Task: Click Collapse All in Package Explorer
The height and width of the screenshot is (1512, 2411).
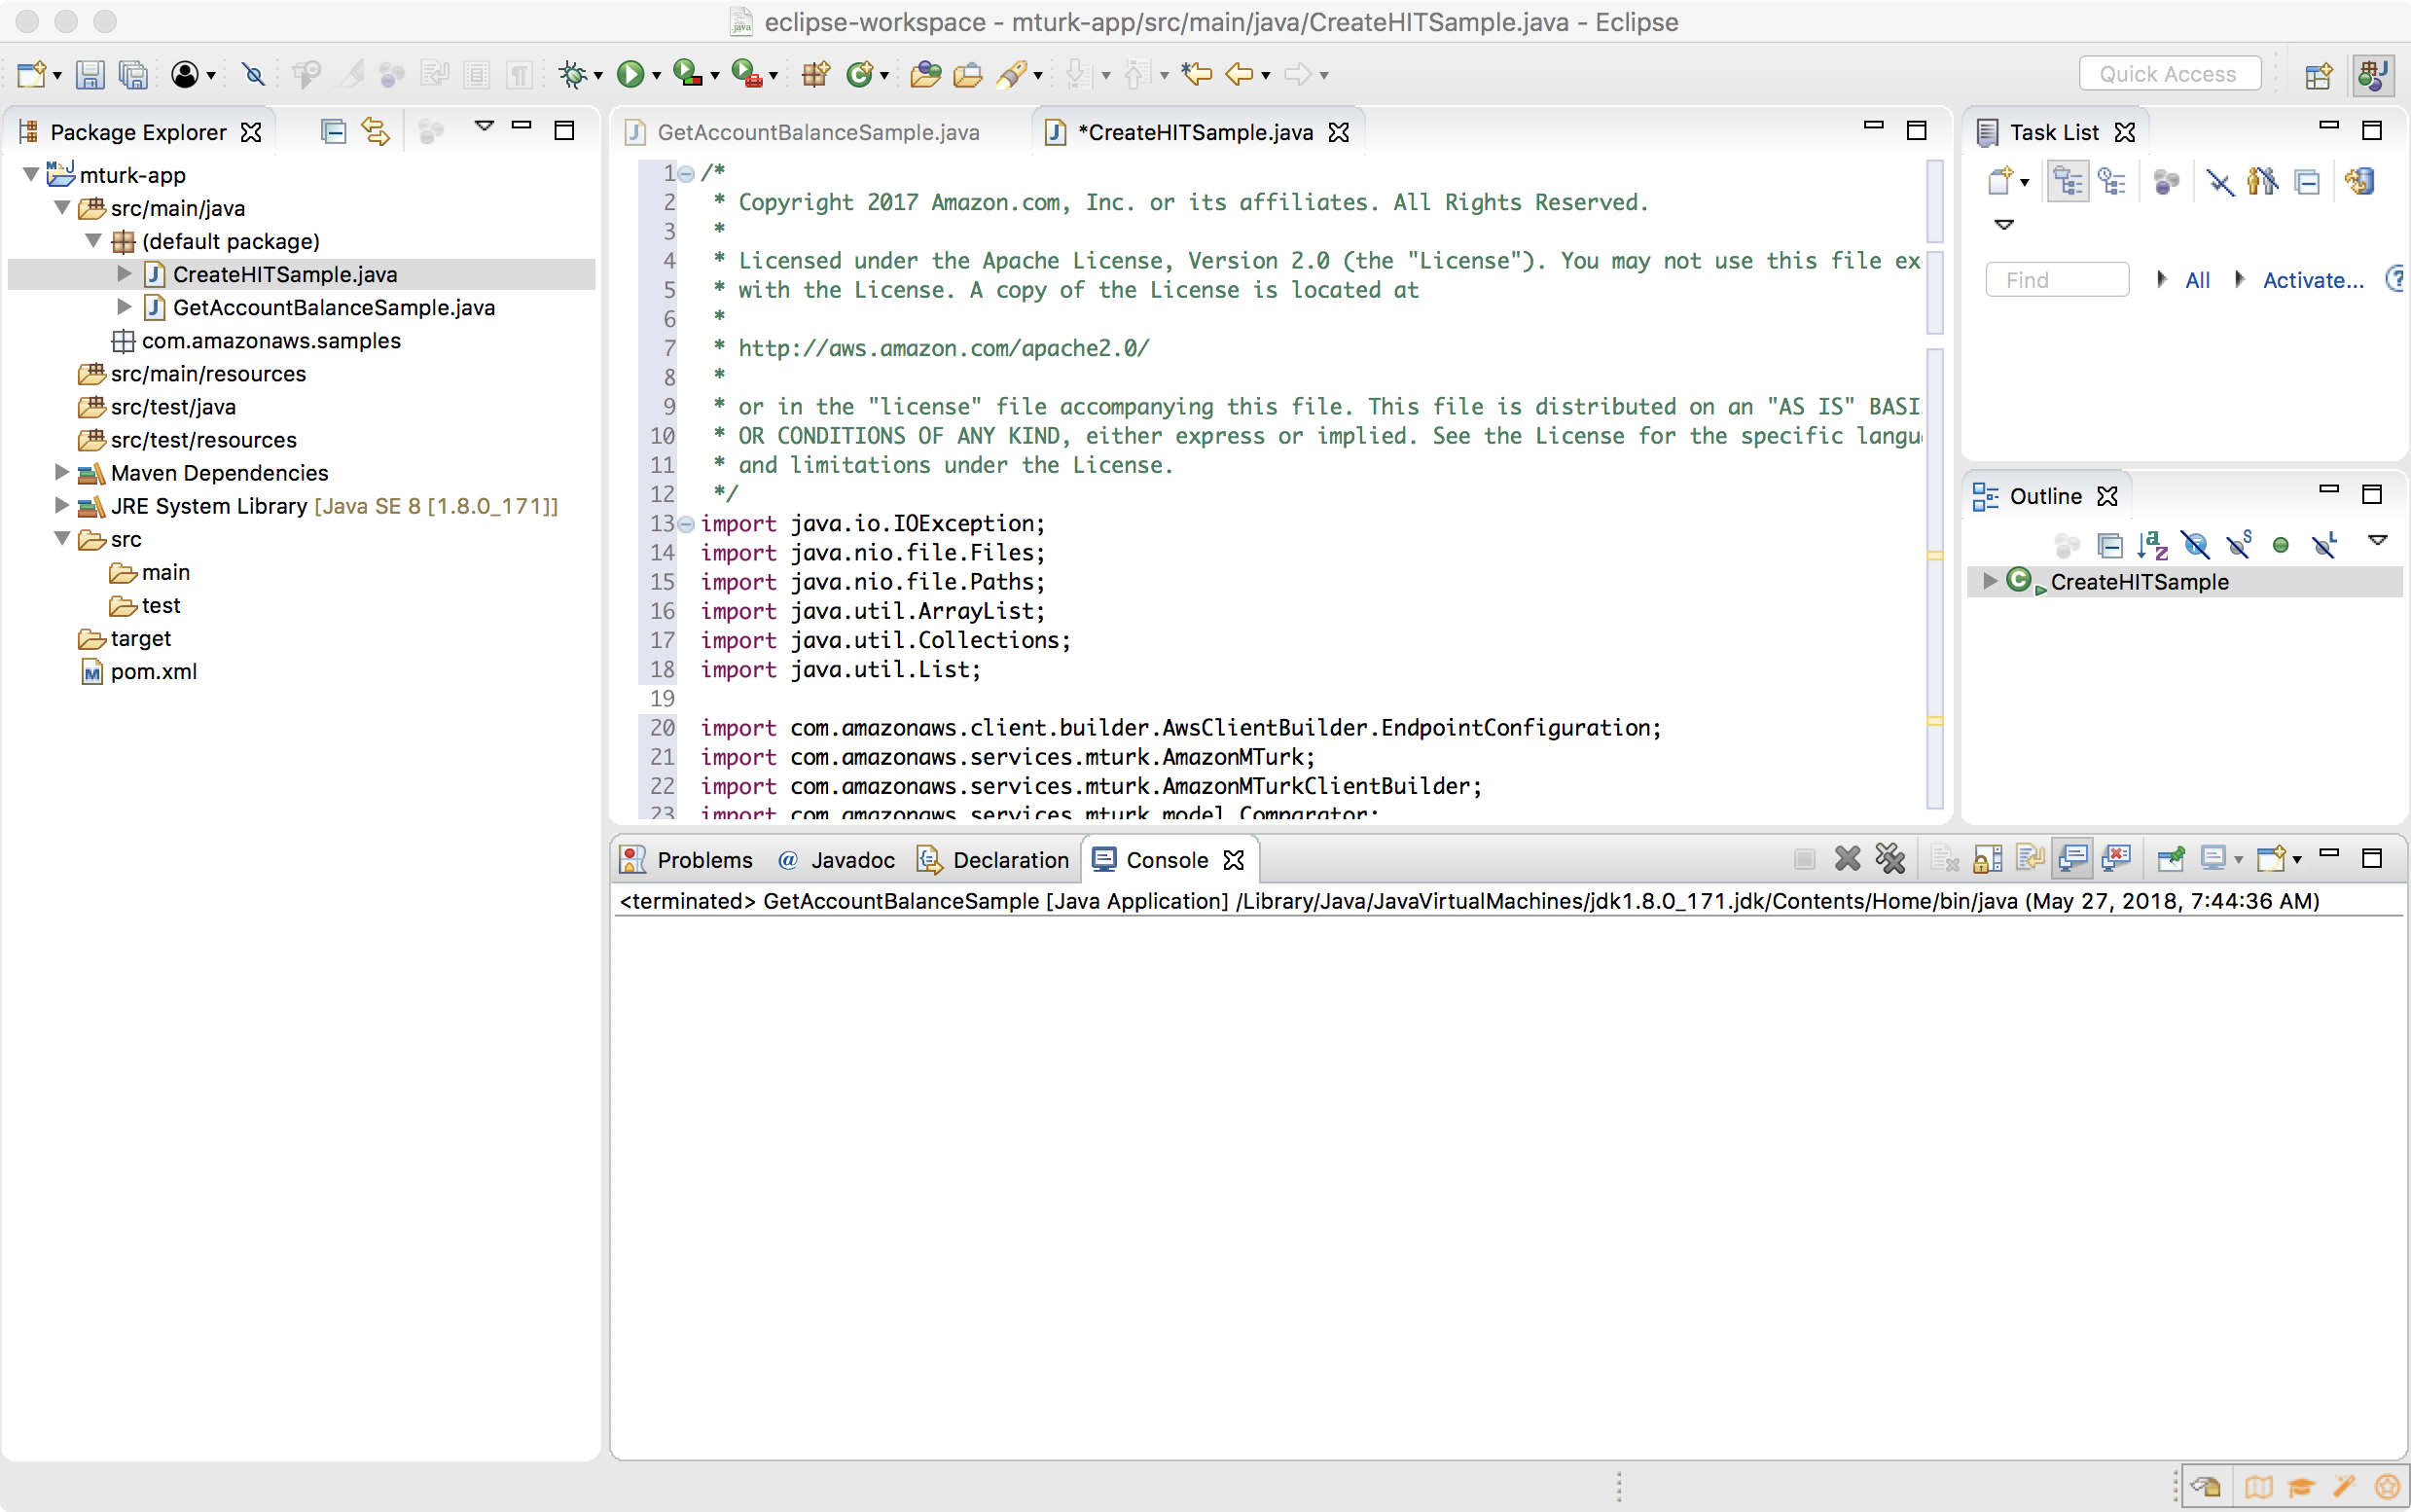Action: [333, 131]
